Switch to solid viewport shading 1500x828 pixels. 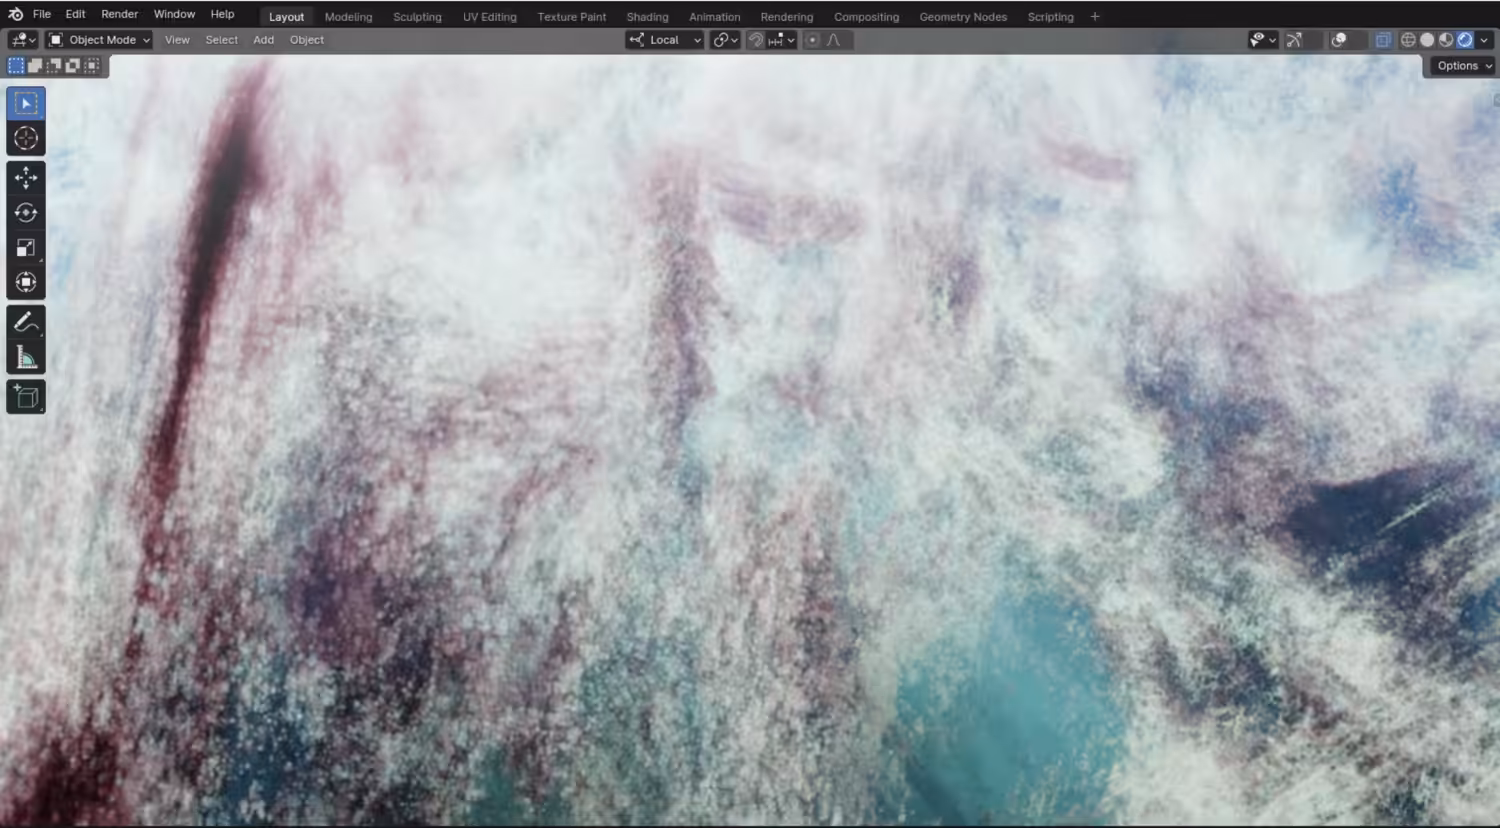click(x=1427, y=40)
